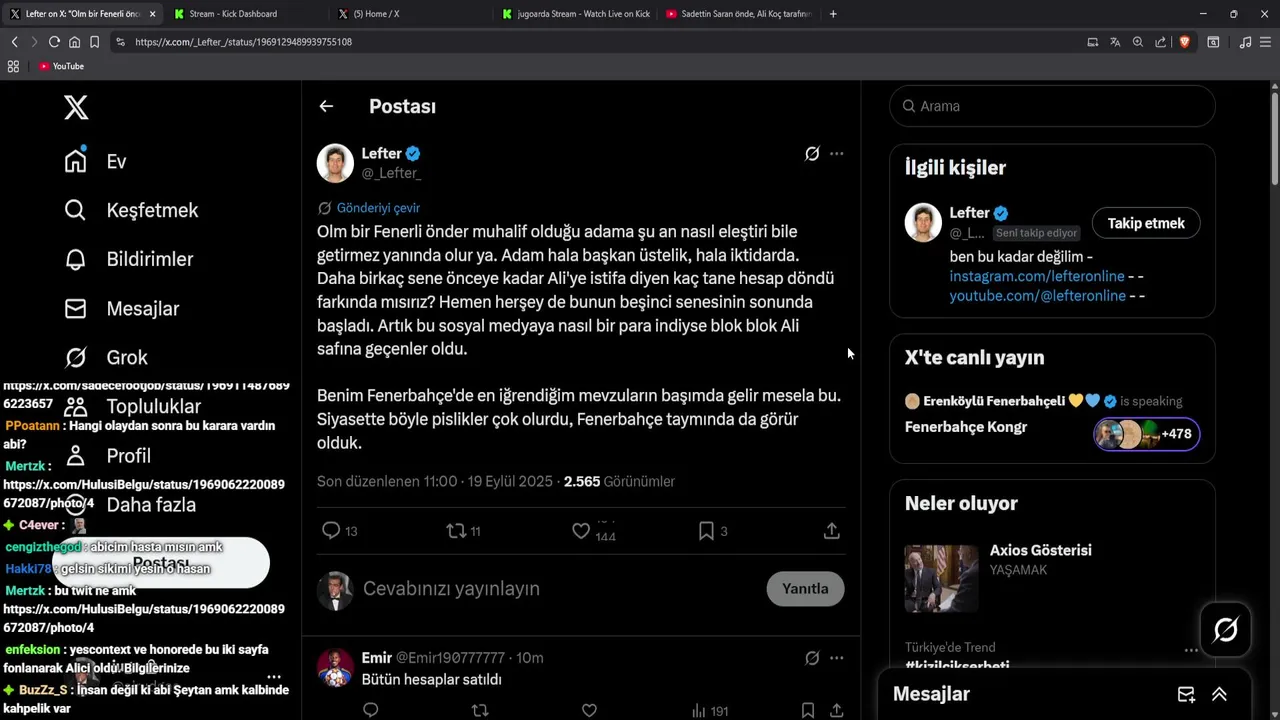1280x720 pixels.
Task: Bookmark this page in the browser toolbar
Action: (94, 42)
